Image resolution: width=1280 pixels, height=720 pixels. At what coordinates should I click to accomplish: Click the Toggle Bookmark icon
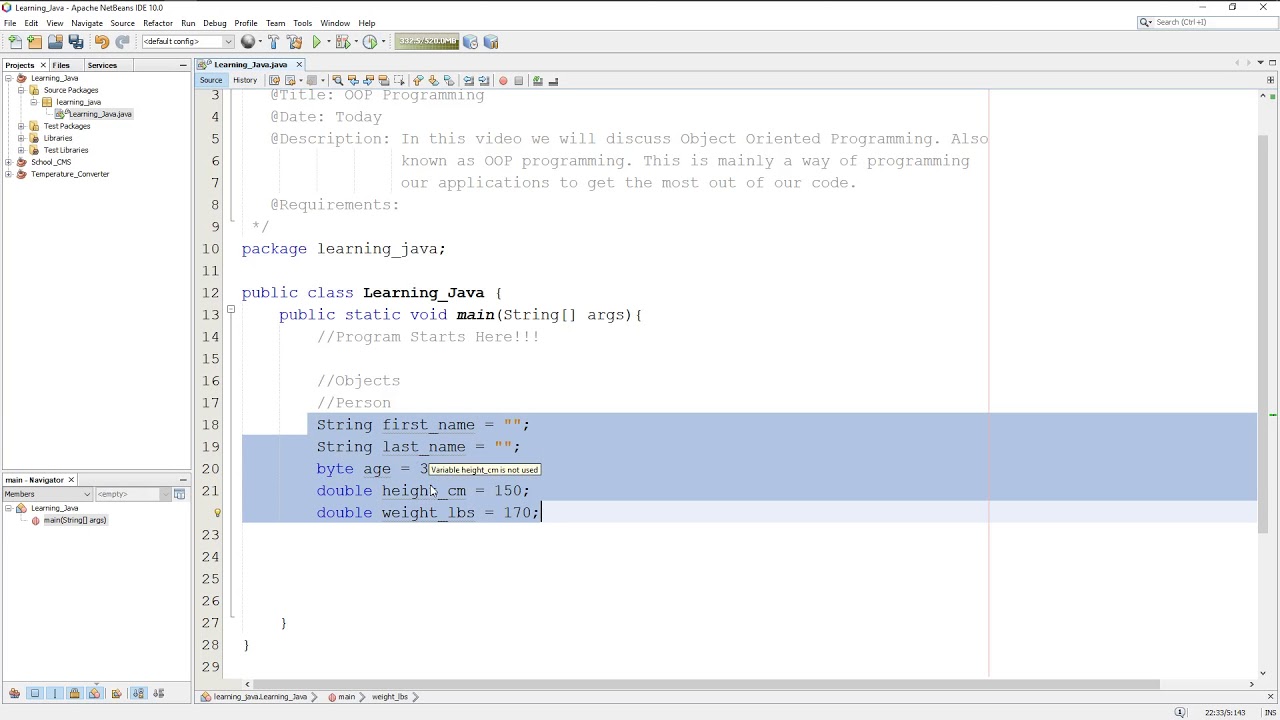(449, 80)
